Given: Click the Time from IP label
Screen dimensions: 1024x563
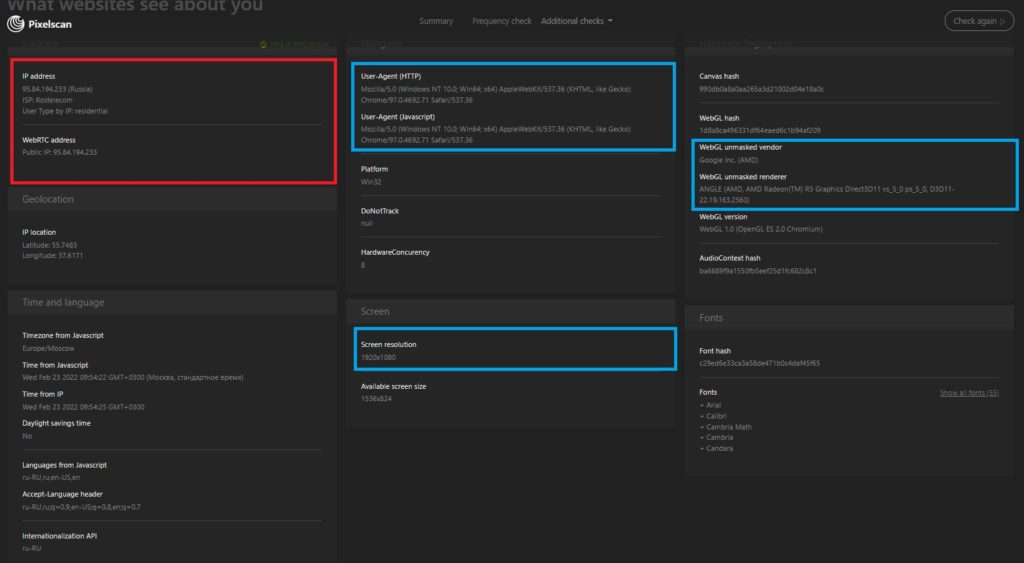Looking at the screenshot, I should (42, 394).
